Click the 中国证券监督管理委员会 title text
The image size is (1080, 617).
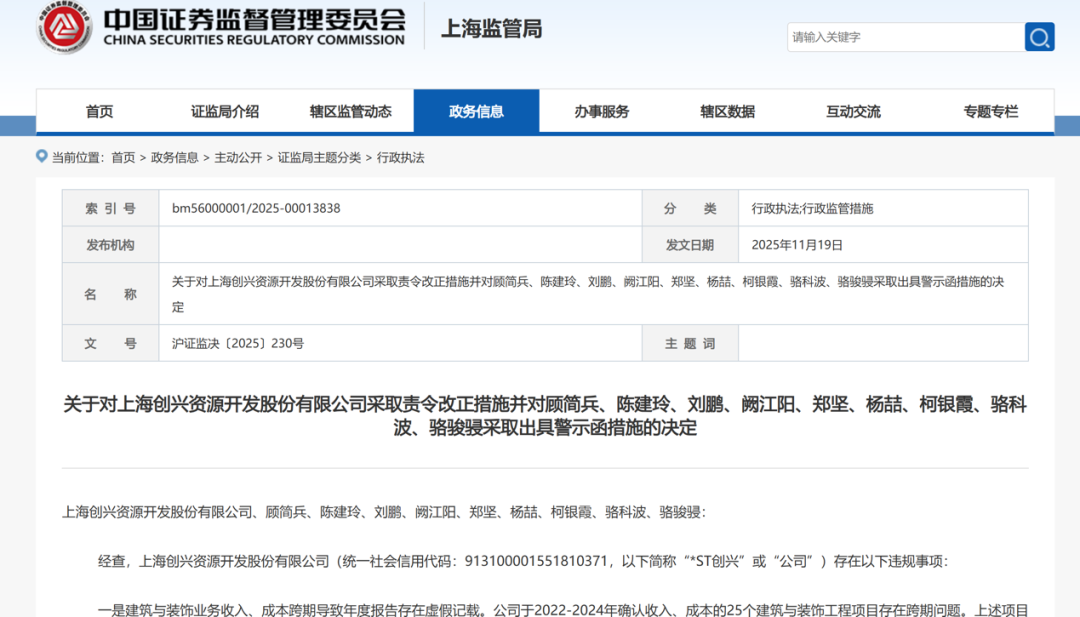[x=254, y=19]
